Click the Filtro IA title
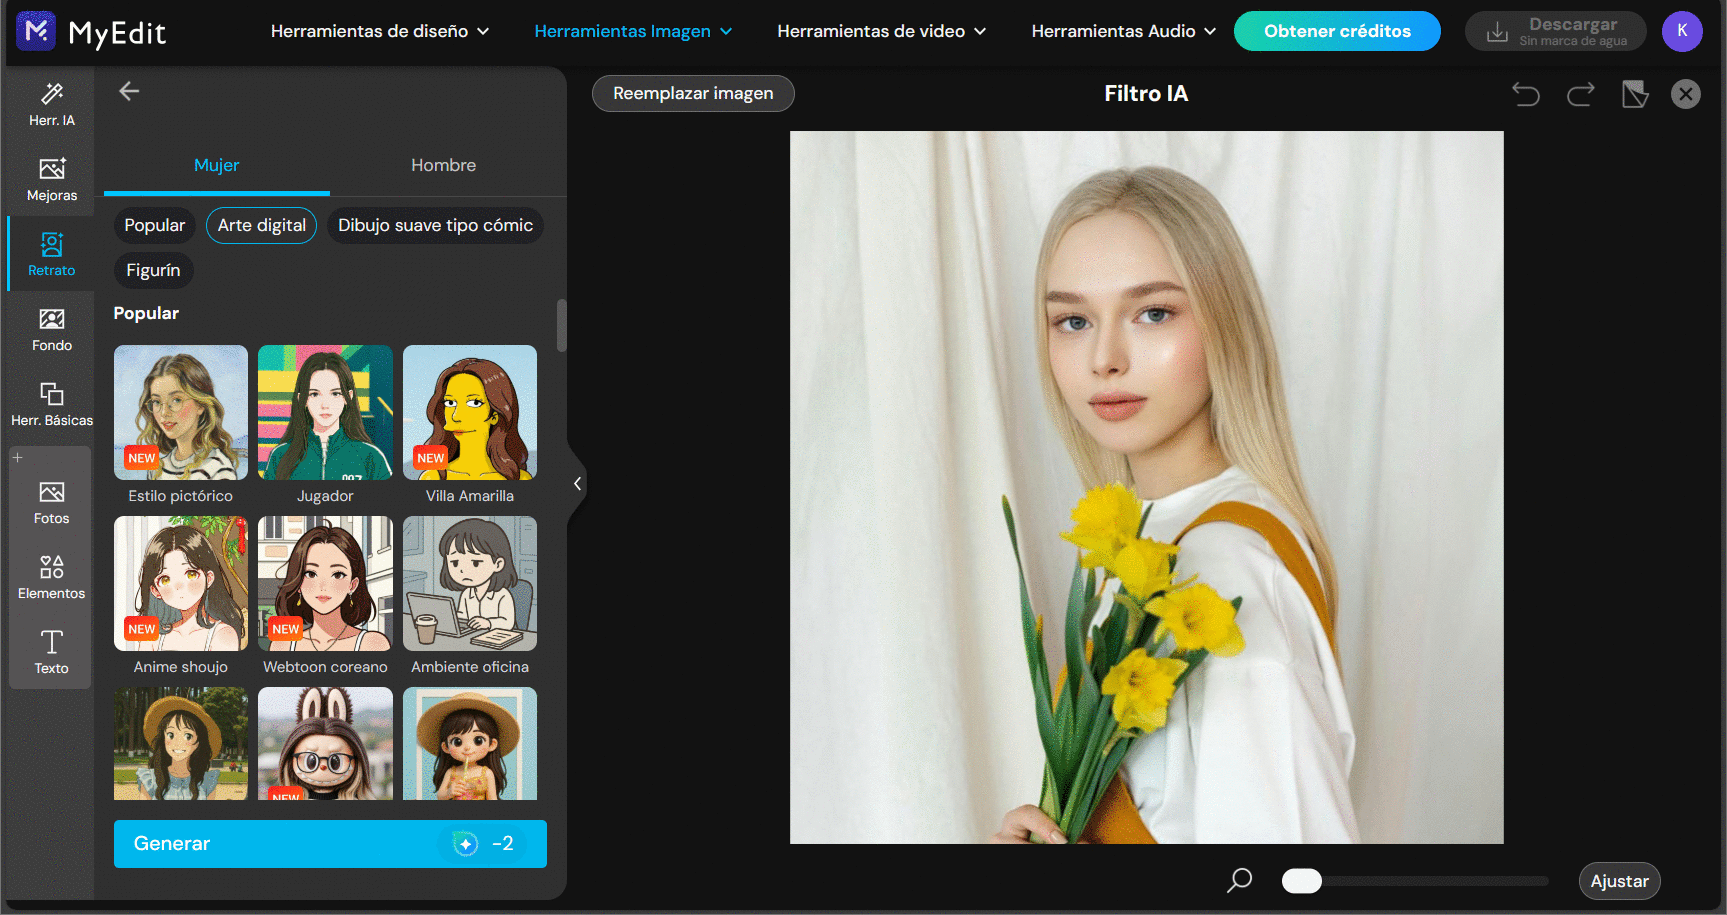The width and height of the screenshot is (1727, 915). click(1146, 94)
